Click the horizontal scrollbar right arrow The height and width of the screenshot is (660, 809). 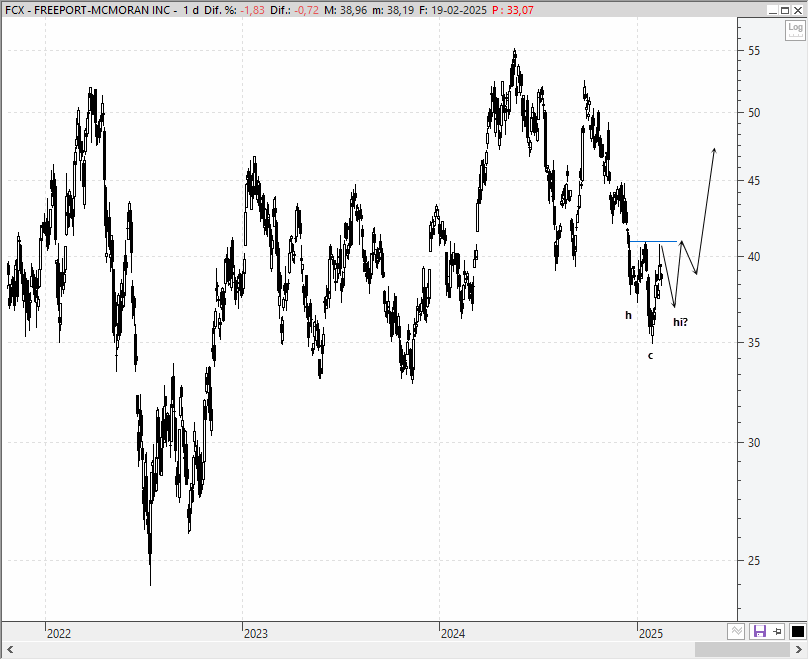point(799,649)
